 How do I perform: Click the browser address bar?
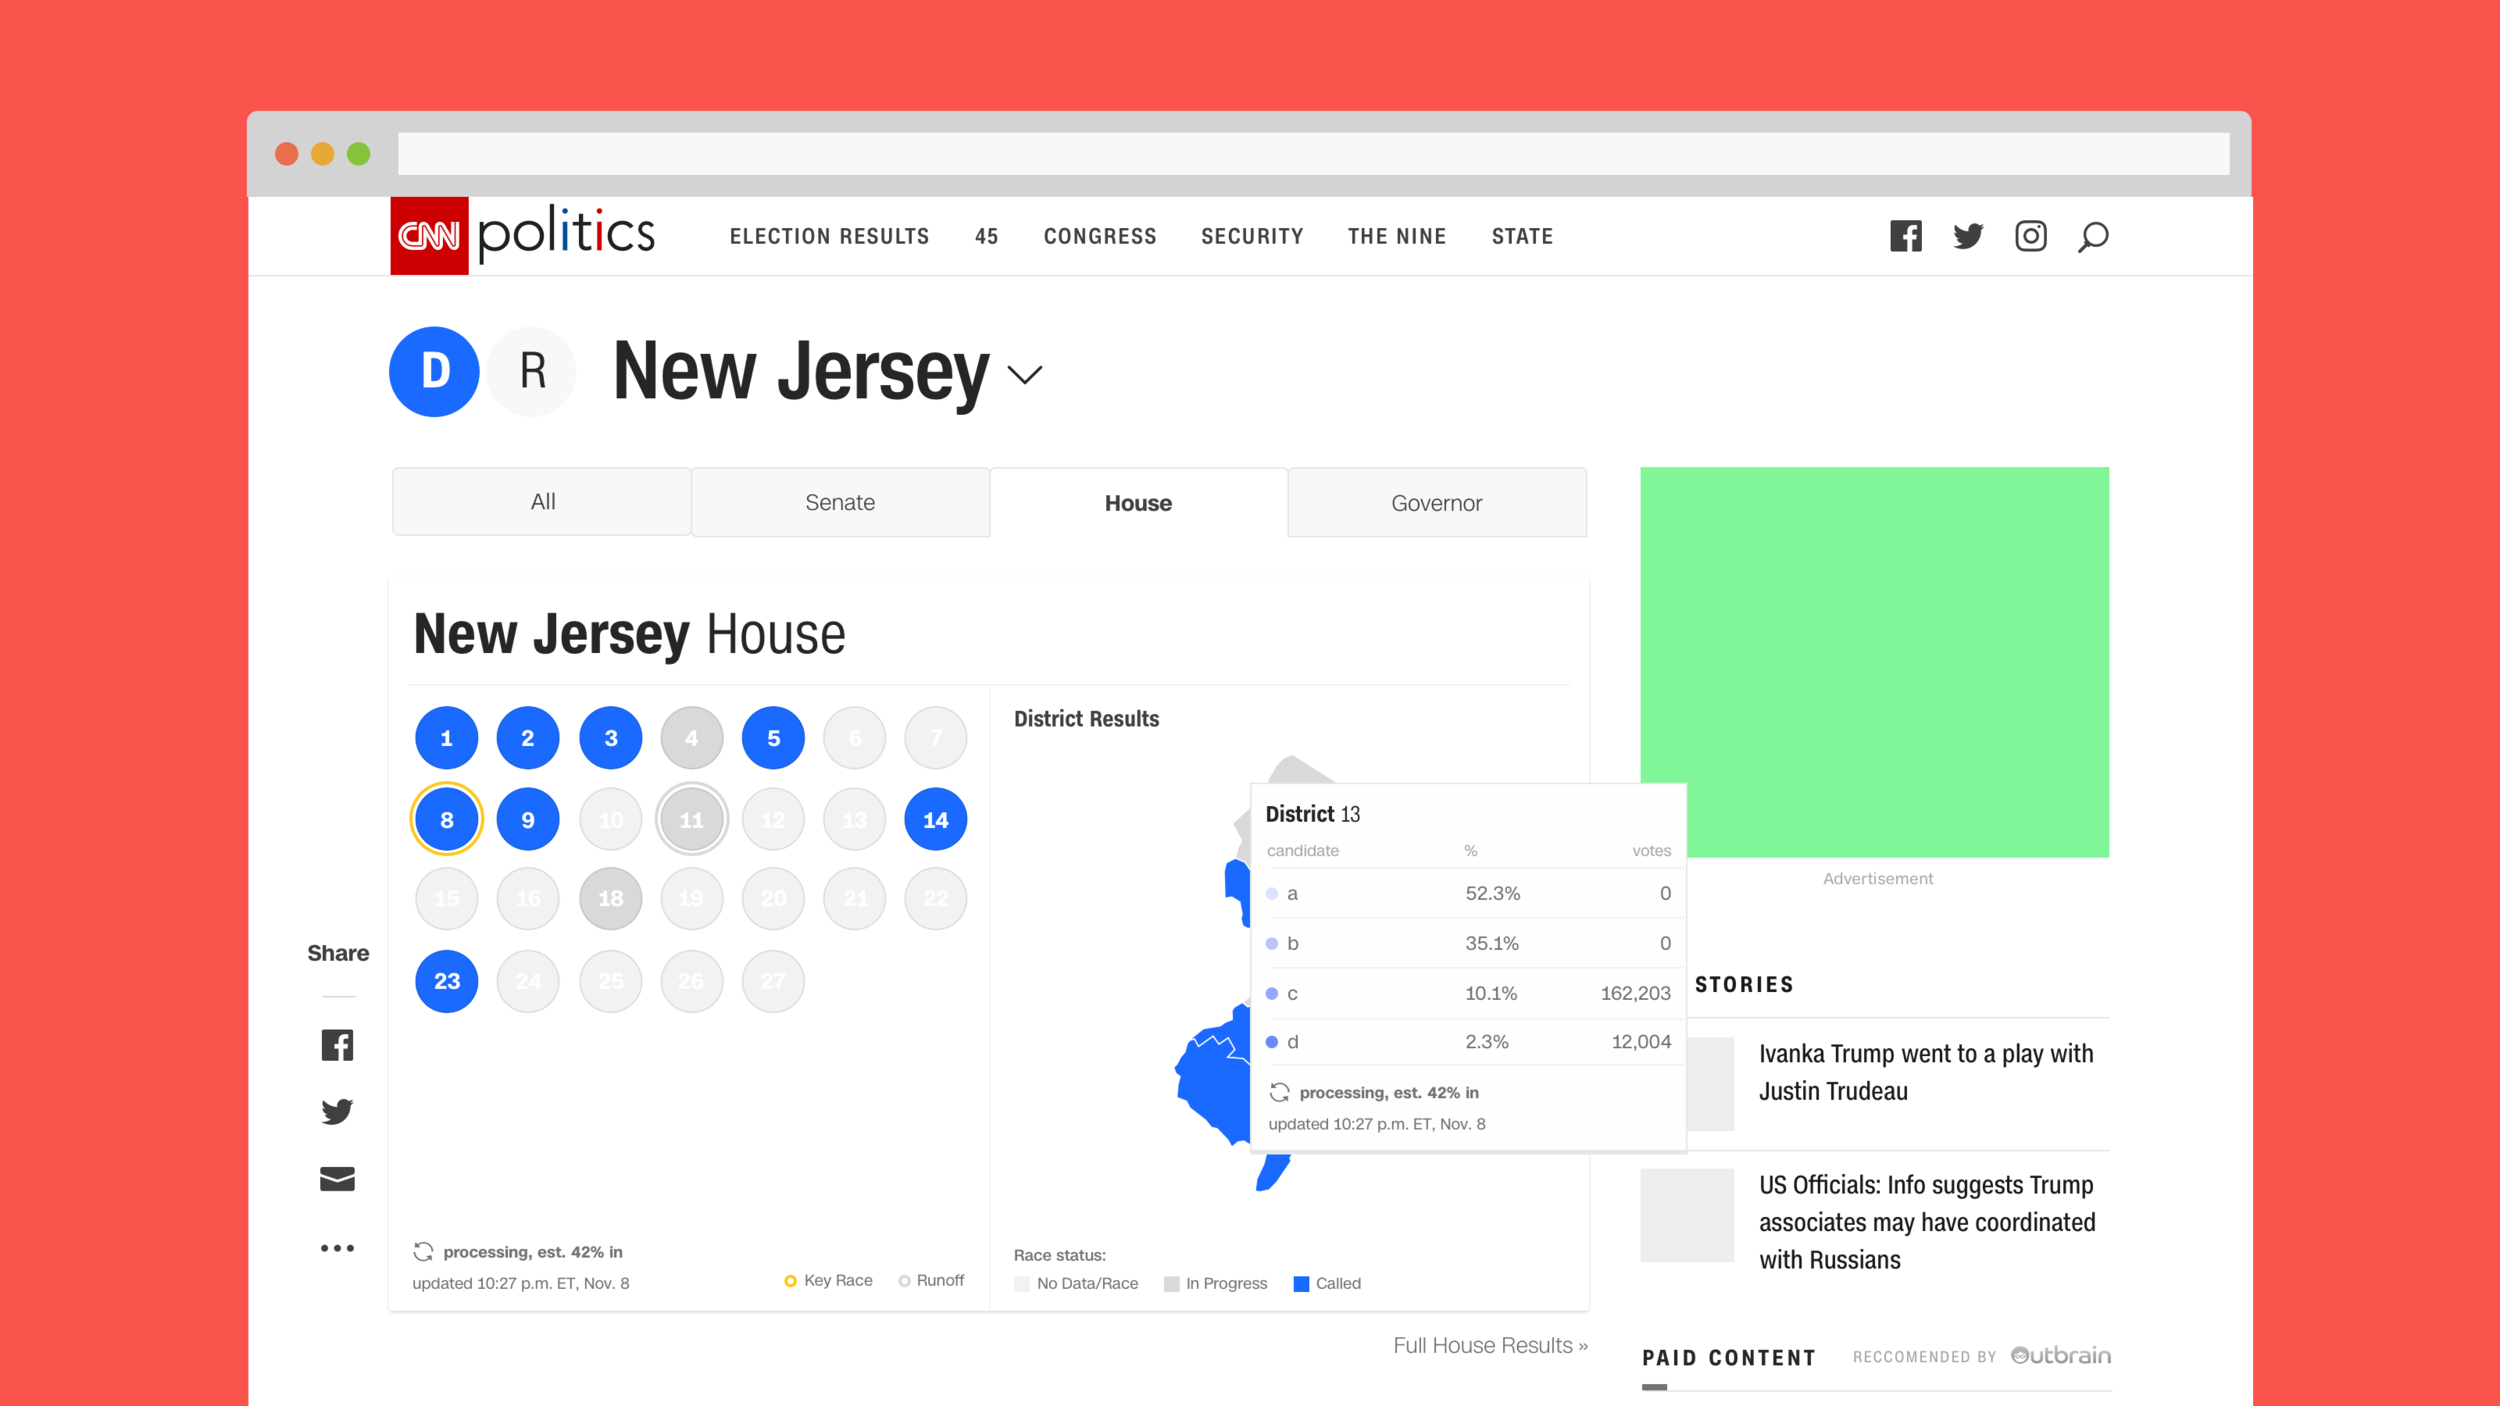pyautogui.click(x=1312, y=154)
